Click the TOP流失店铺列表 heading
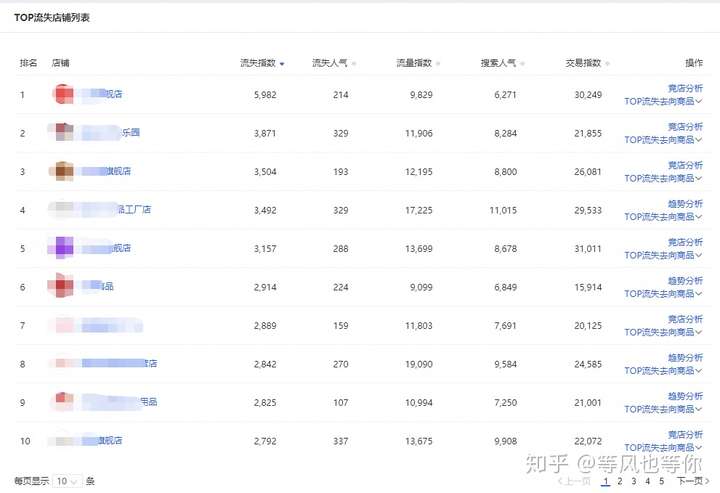This screenshot has height=493, width=720. [51, 18]
